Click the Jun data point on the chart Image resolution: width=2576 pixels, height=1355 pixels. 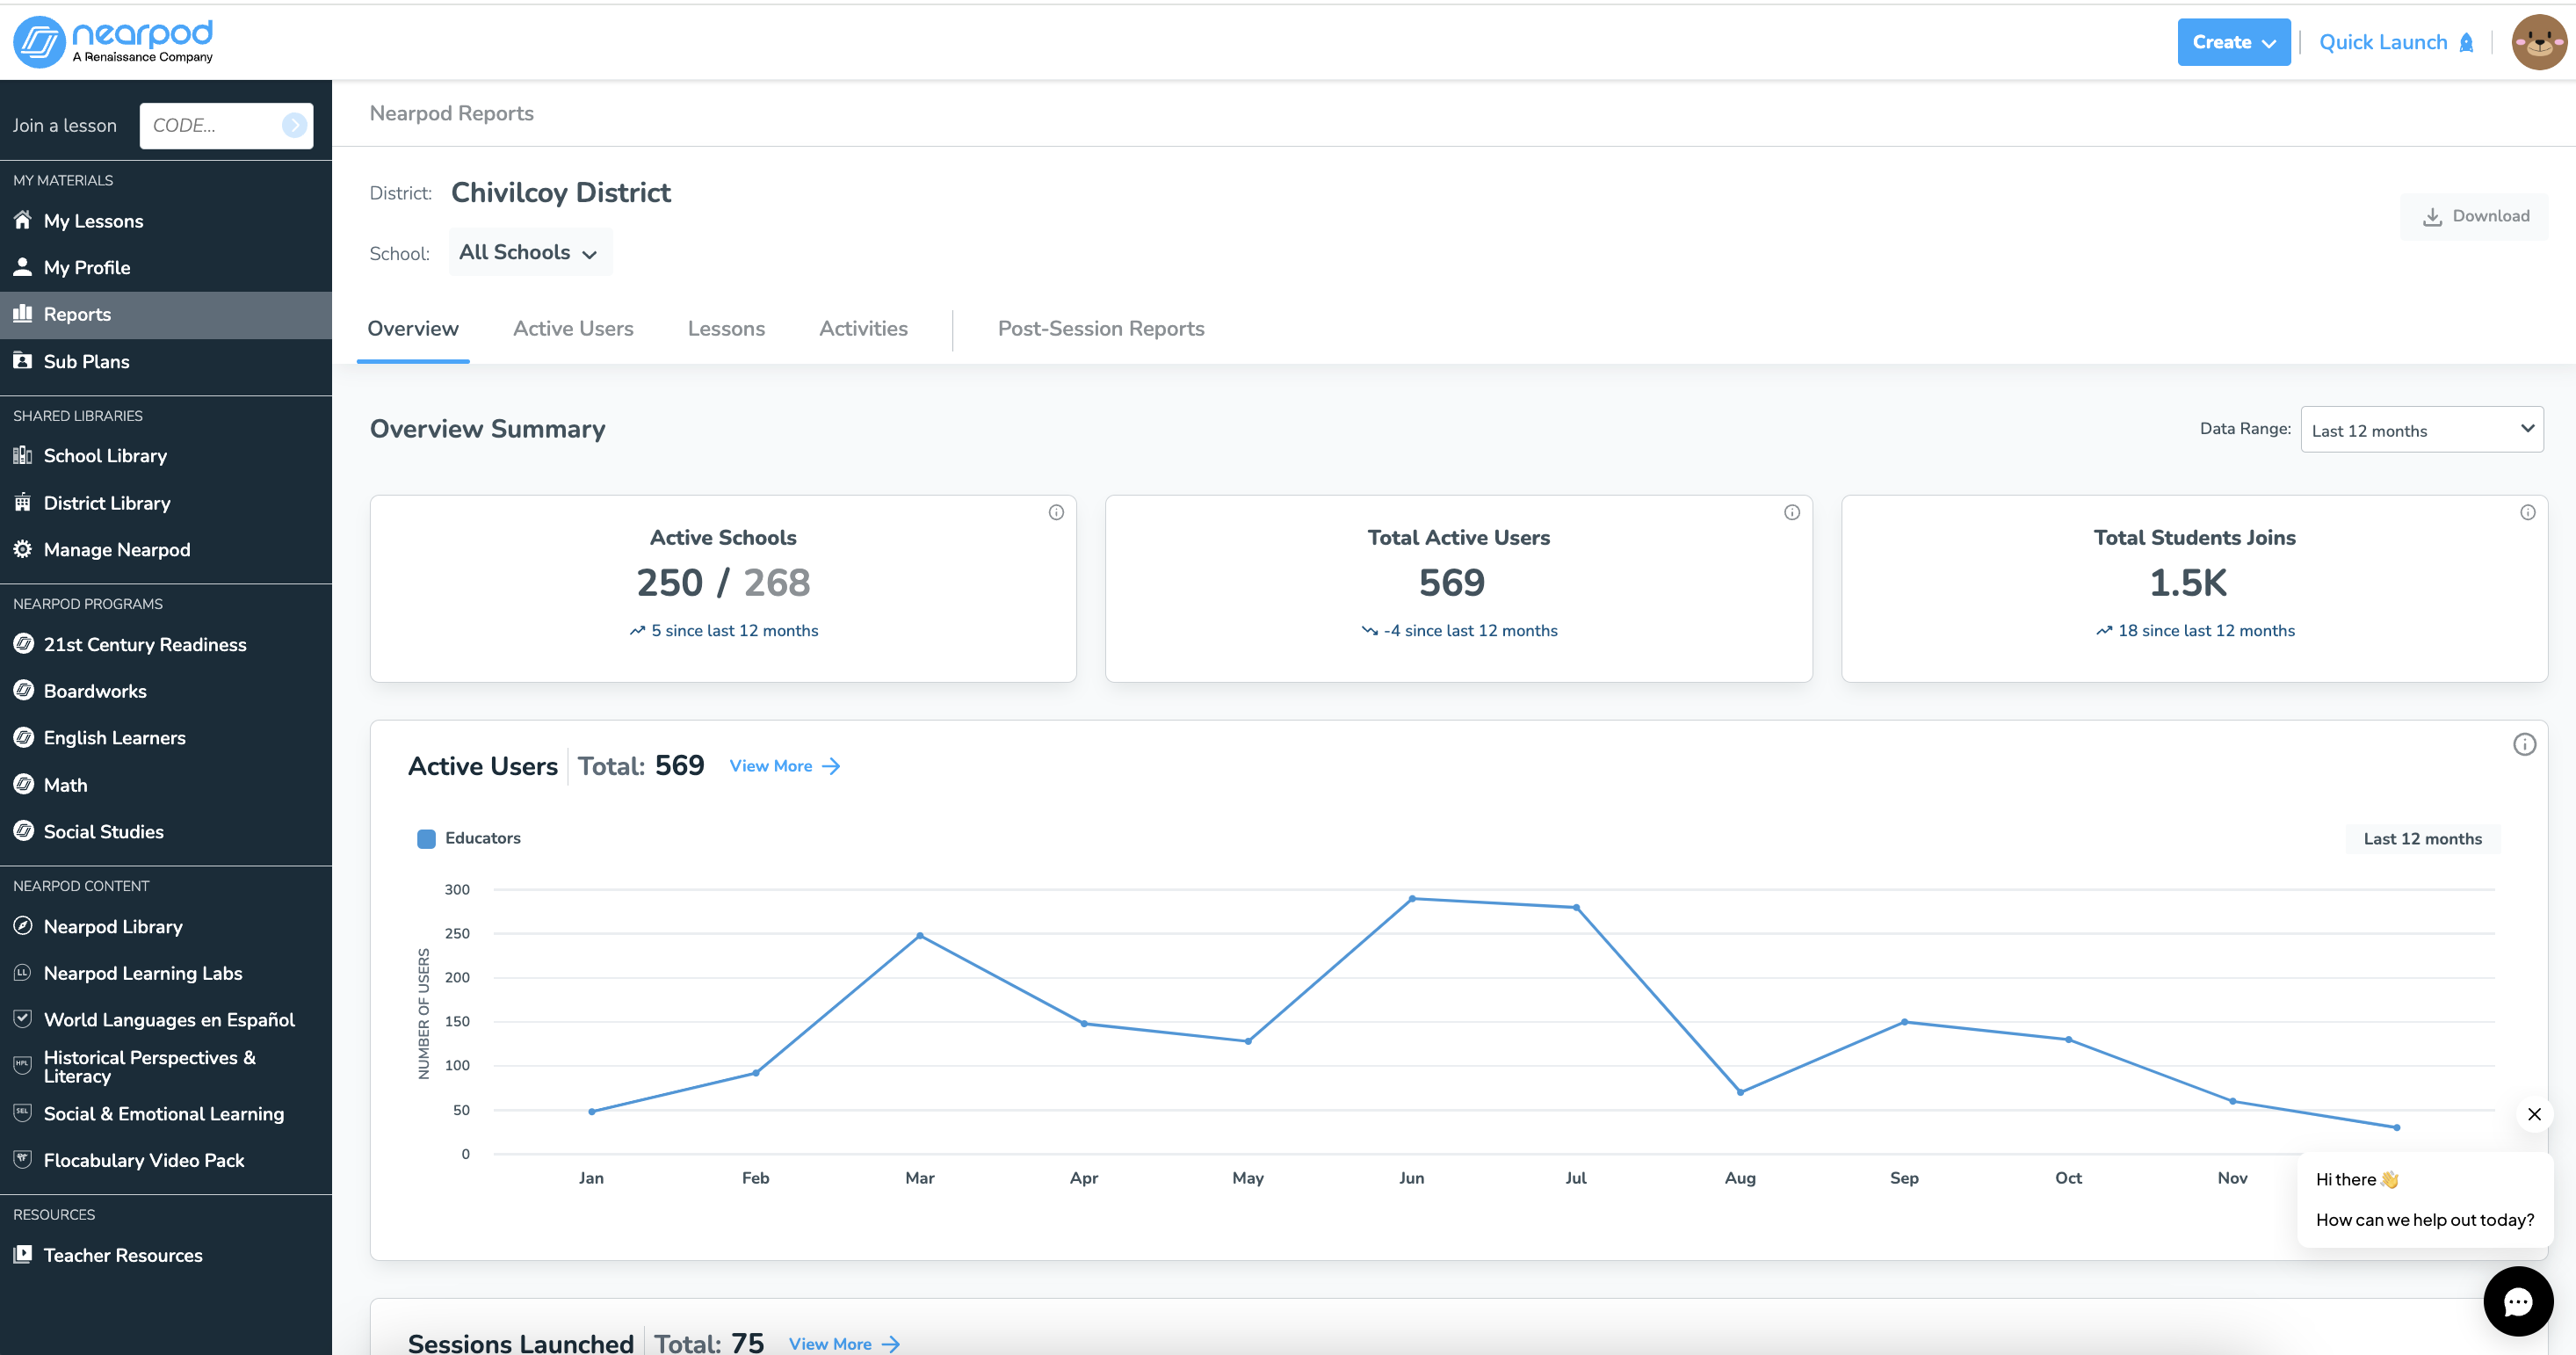click(1412, 899)
